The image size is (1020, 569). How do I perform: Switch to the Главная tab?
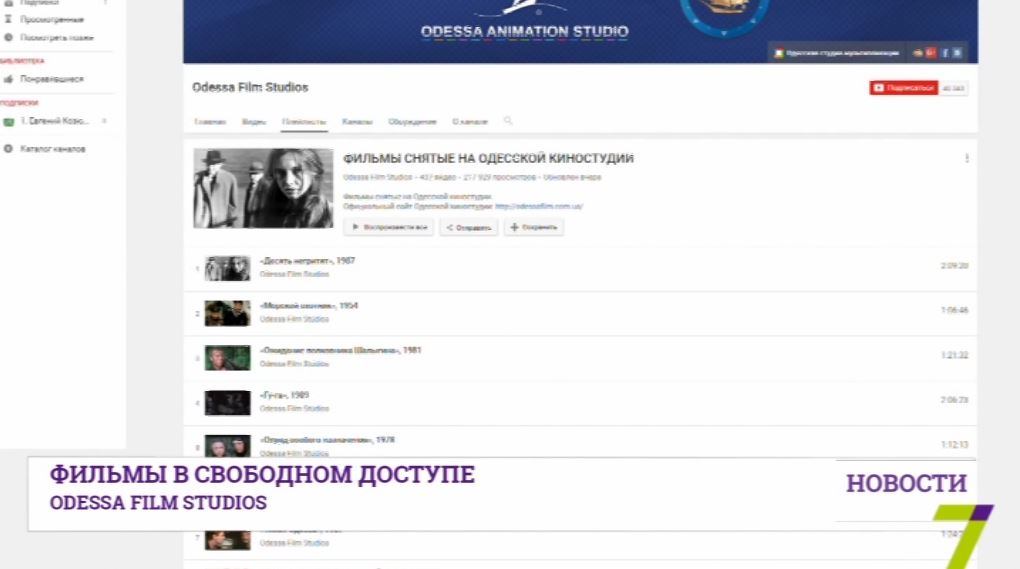click(209, 122)
